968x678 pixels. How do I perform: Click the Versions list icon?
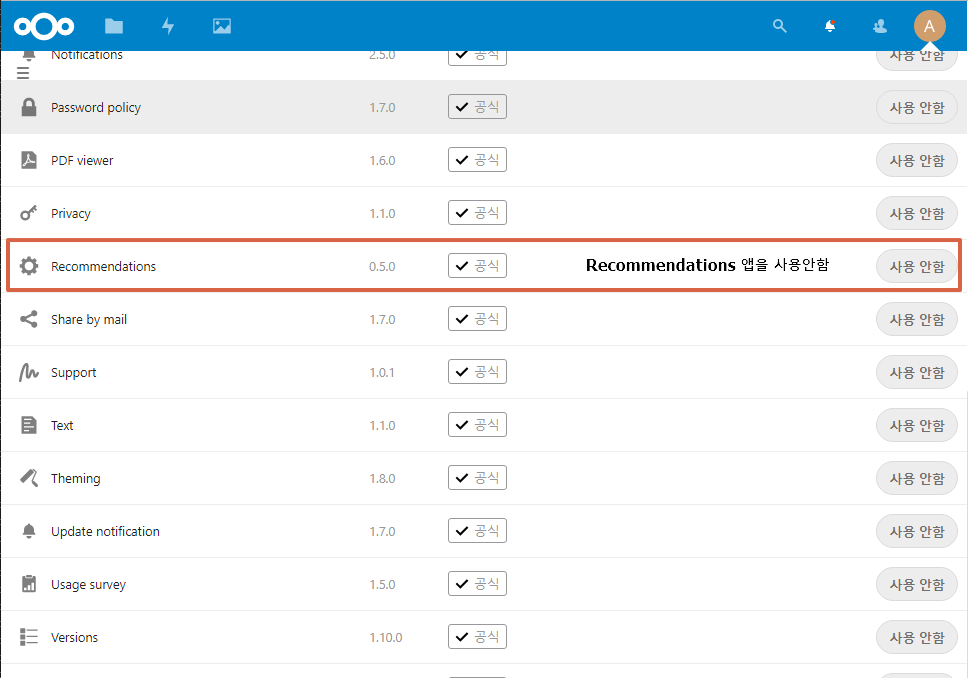click(28, 637)
